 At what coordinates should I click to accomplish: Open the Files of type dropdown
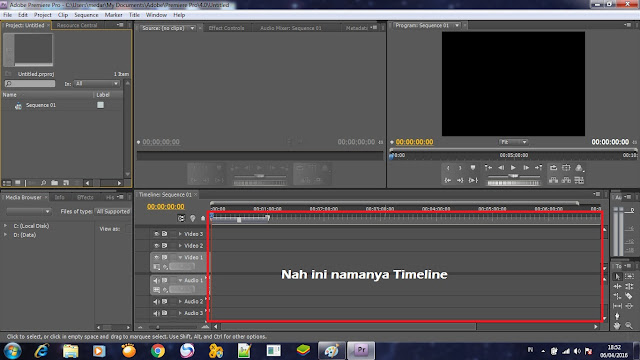coord(112,211)
